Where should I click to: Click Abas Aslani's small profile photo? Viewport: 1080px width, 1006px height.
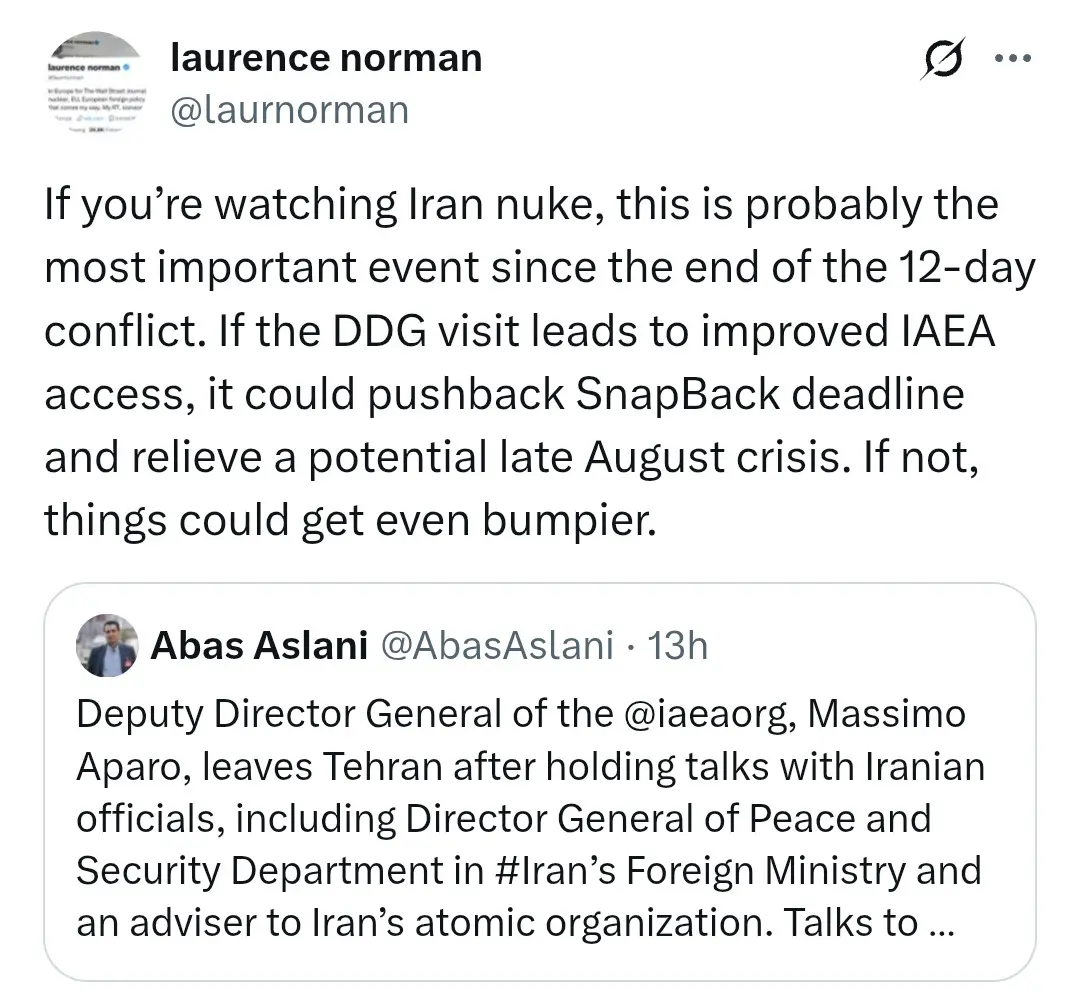tap(107, 646)
